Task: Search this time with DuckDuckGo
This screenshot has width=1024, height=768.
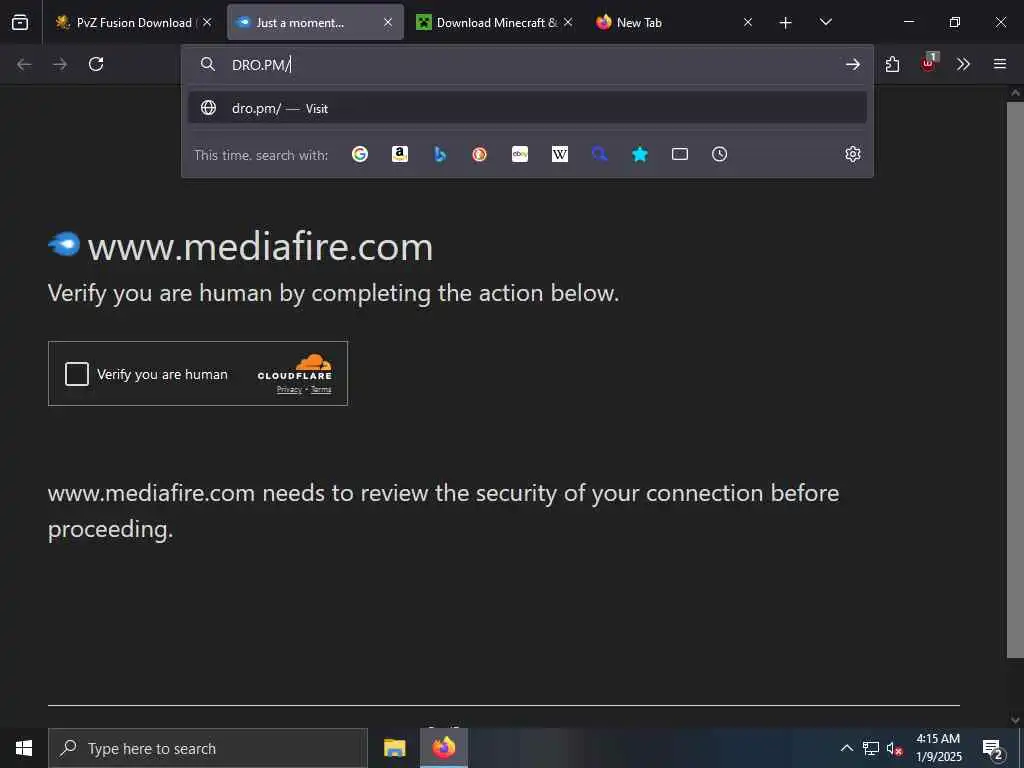Action: coord(480,154)
